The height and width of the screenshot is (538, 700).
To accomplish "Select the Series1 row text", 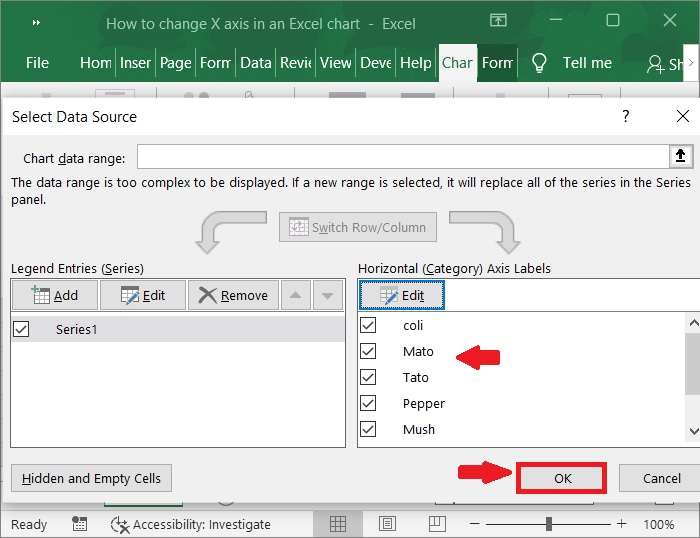I will coord(76,329).
